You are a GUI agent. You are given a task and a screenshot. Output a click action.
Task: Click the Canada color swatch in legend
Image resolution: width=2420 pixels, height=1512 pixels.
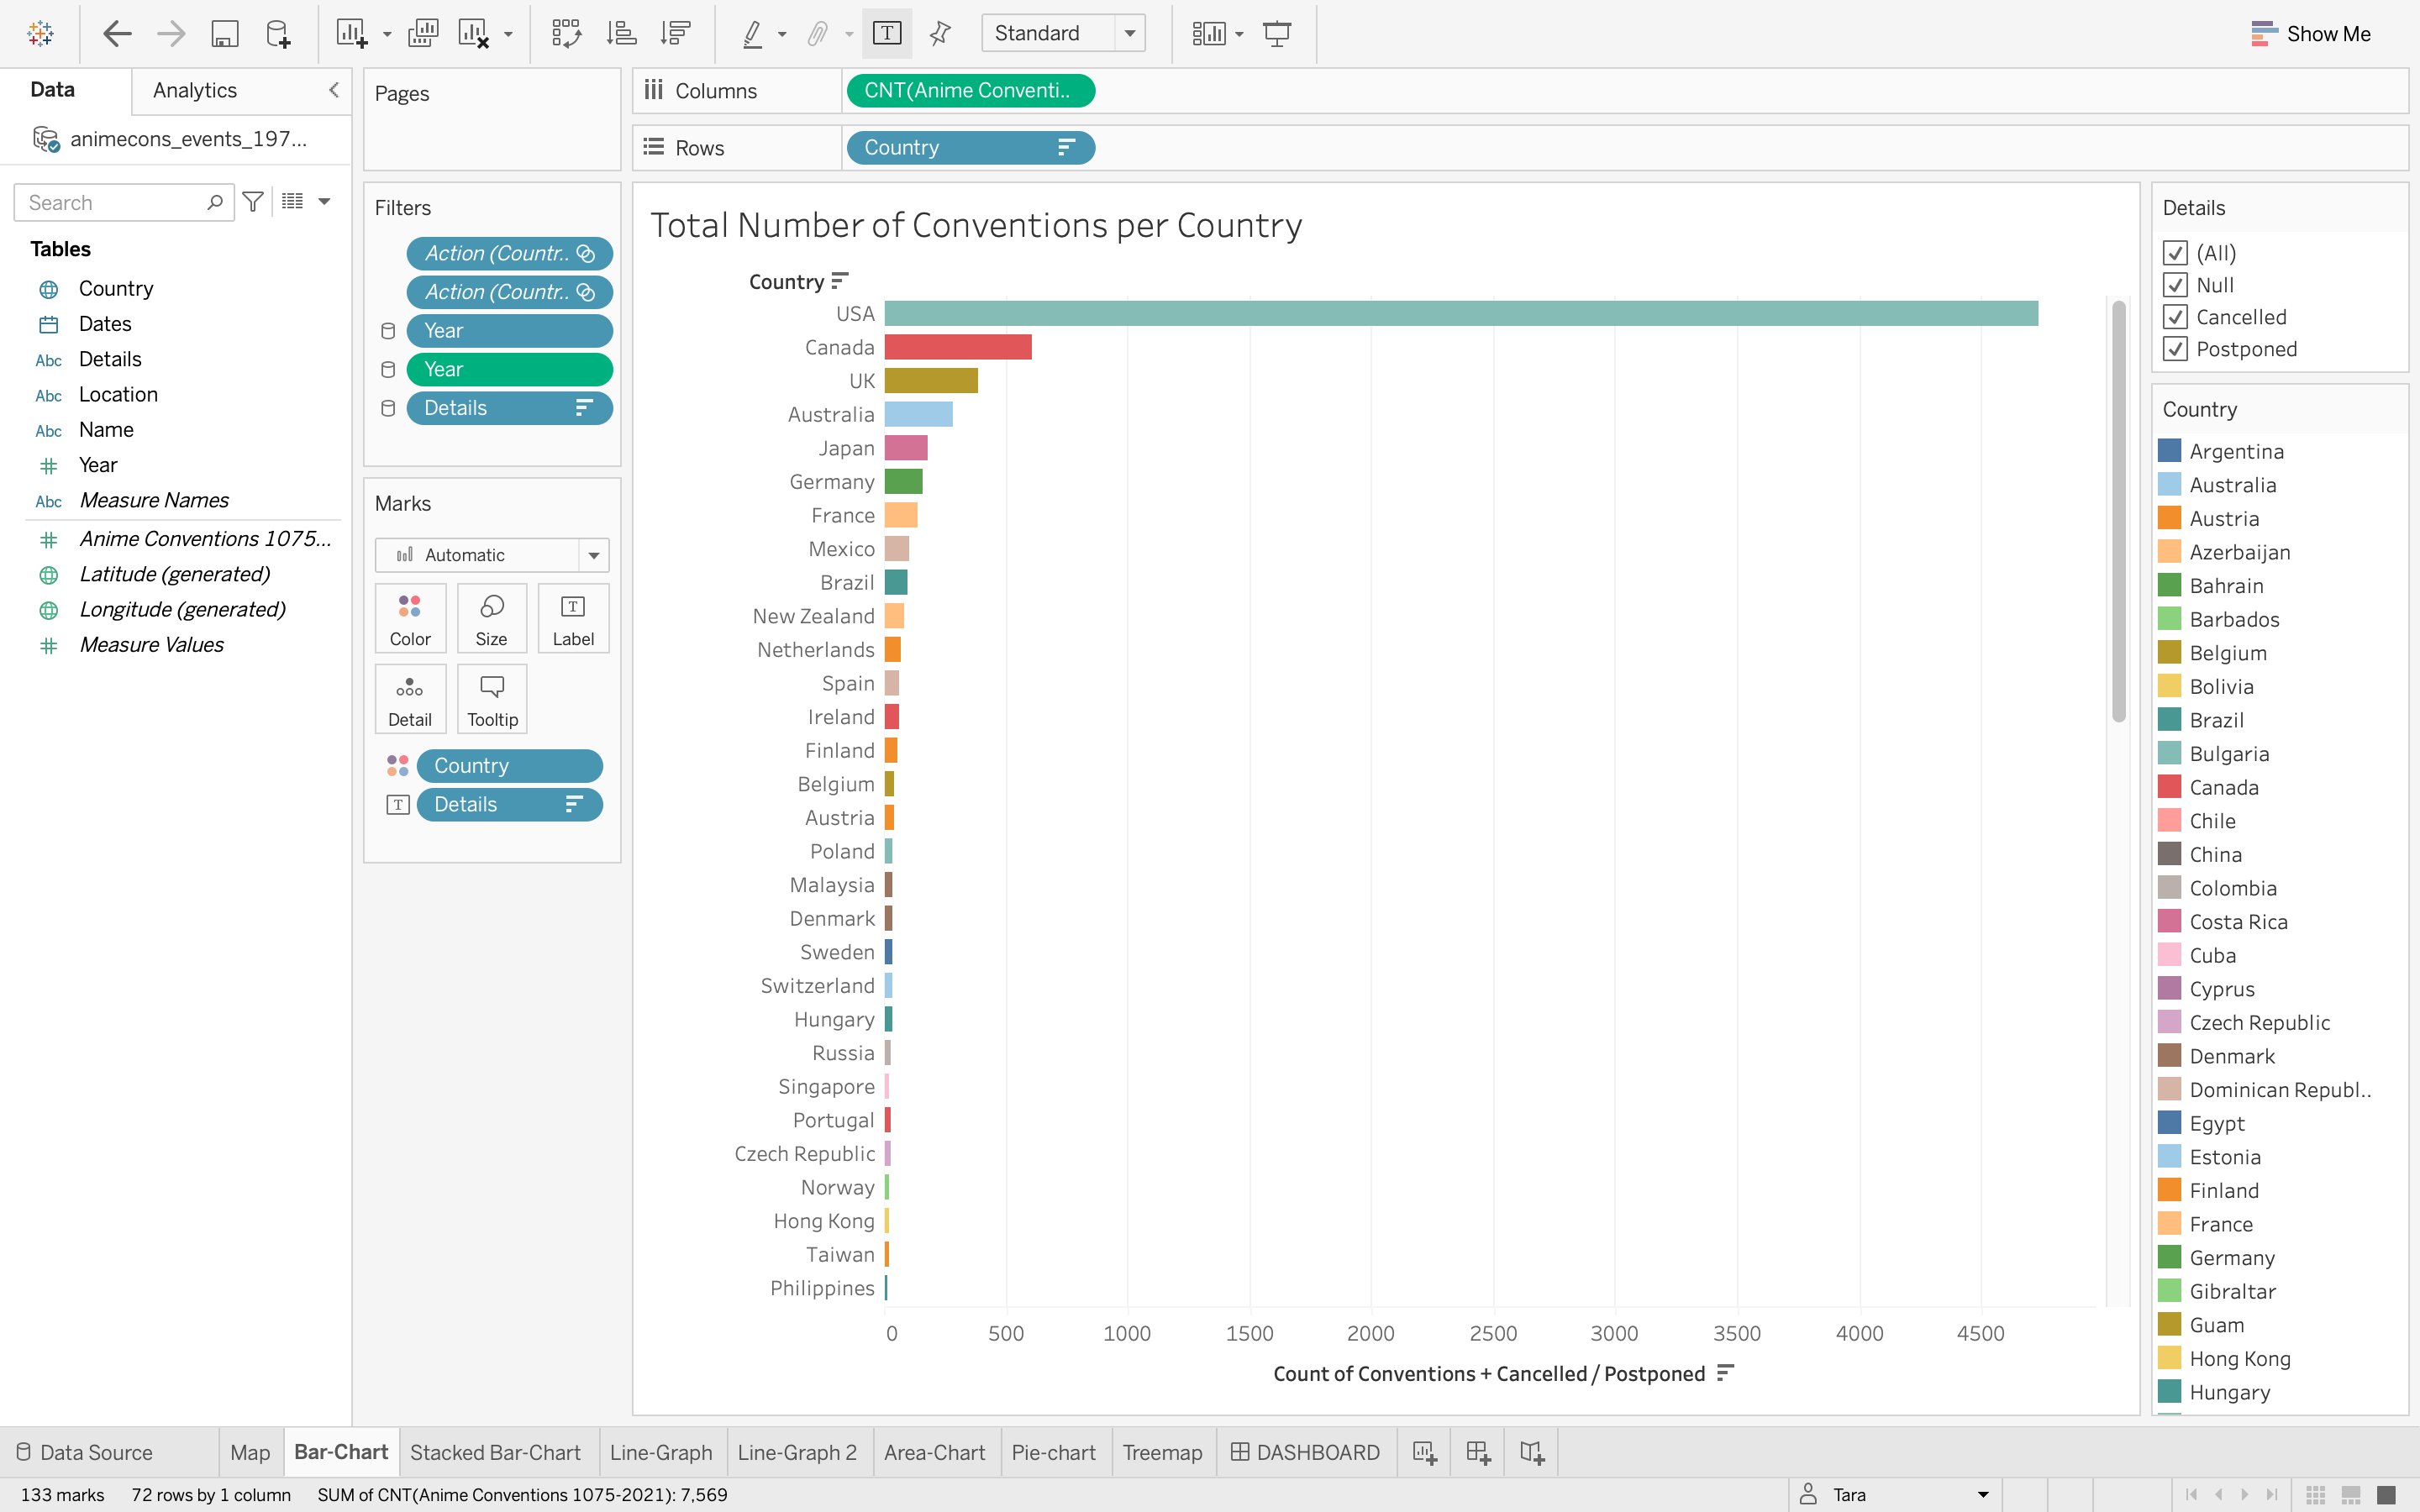click(2169, 787)
